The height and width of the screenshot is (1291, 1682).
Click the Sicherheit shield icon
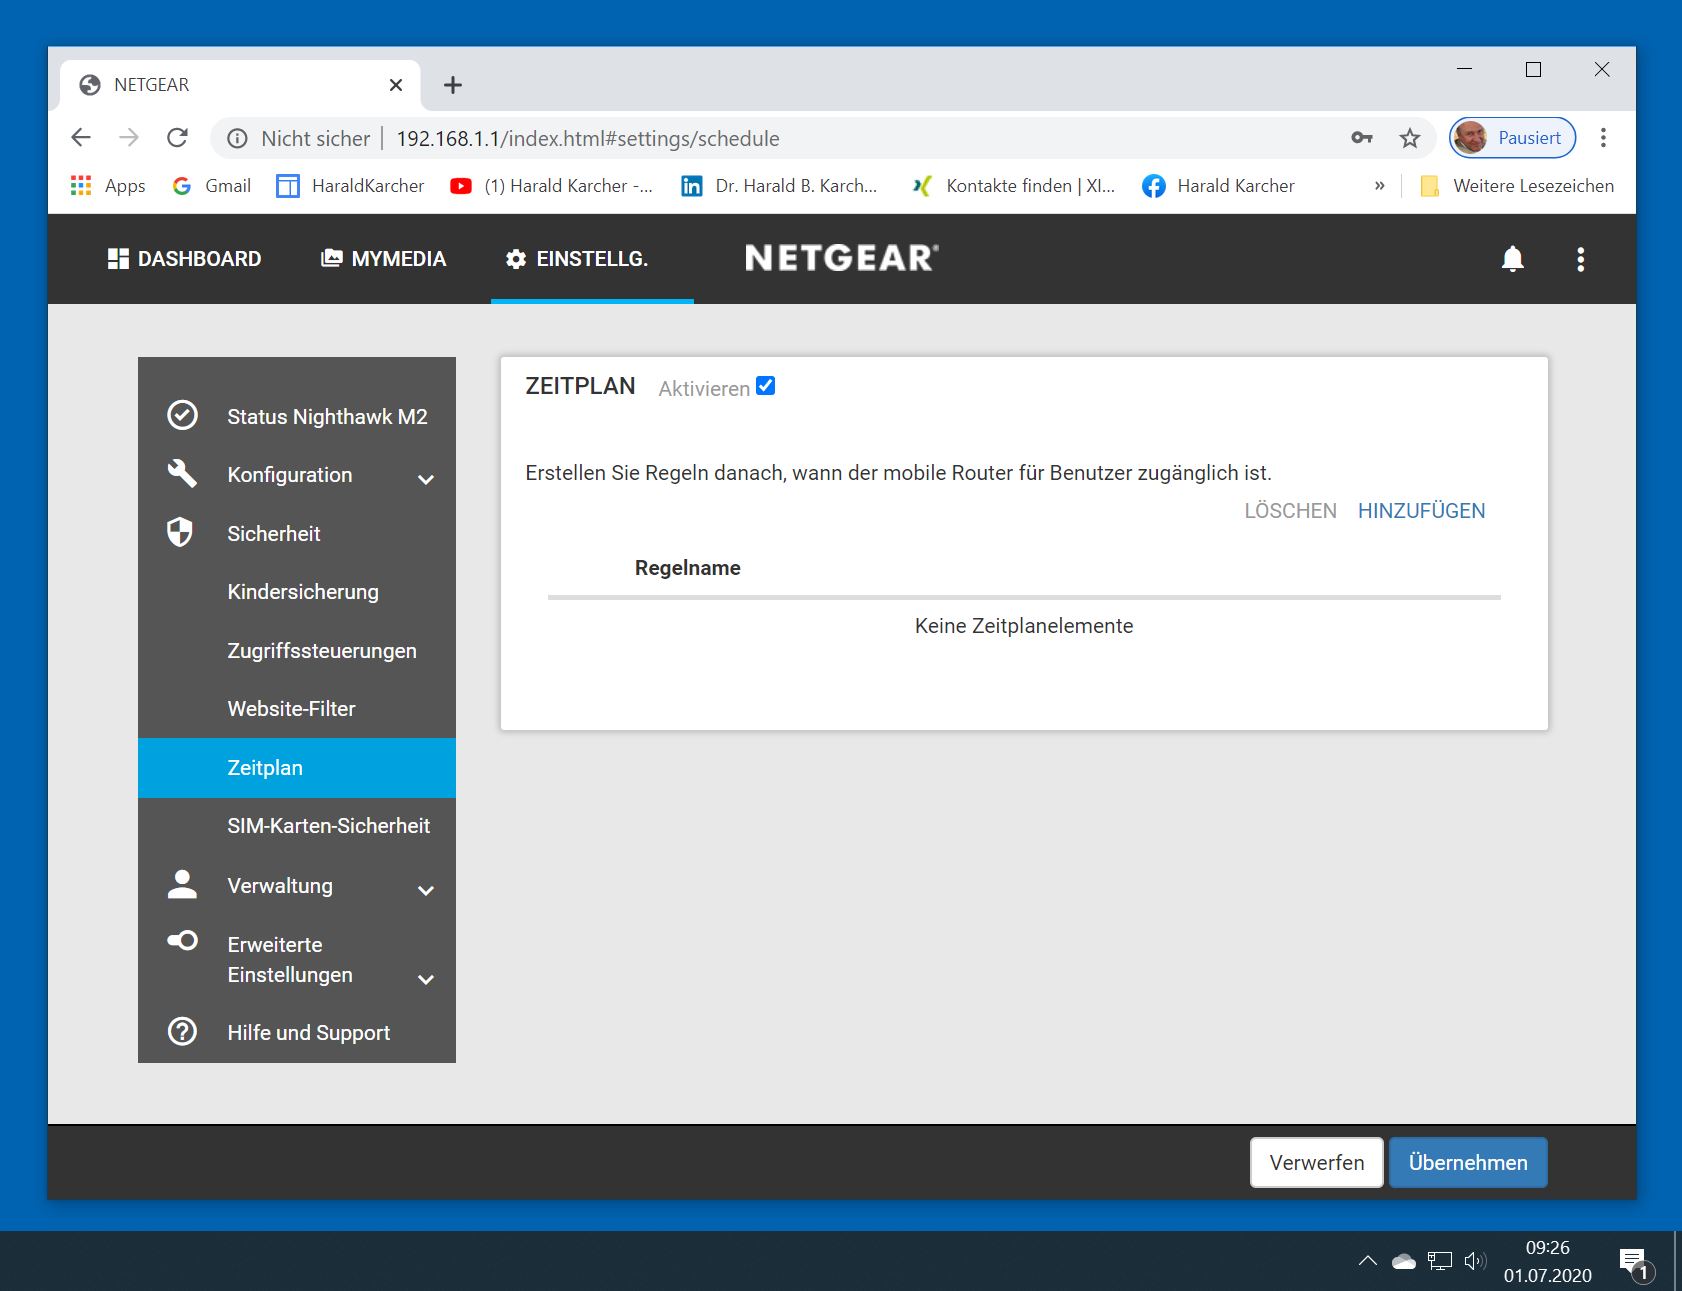pos(180,532)
